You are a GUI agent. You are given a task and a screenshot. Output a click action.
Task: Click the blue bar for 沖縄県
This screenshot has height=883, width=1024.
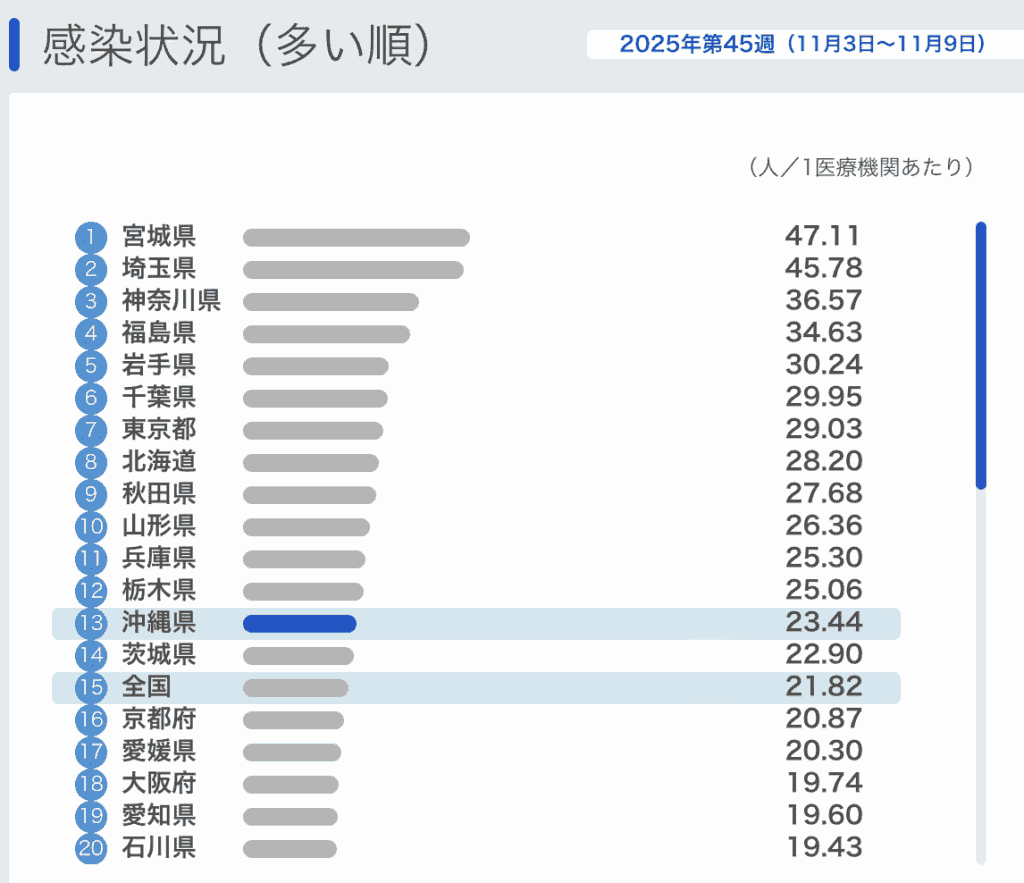[x=299, y=624]
